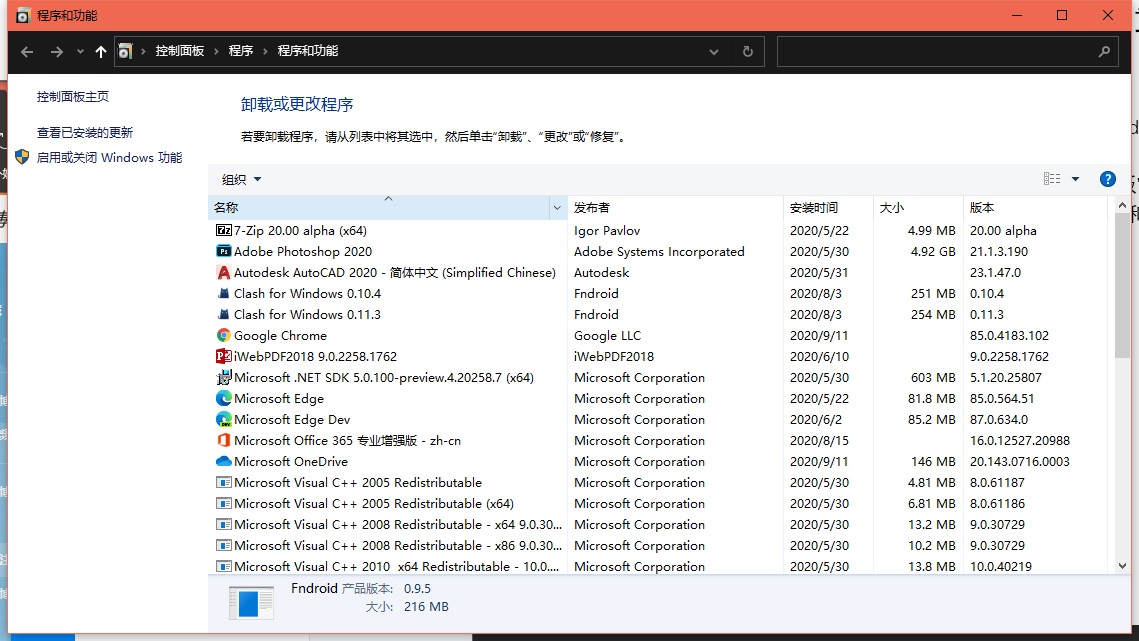Go up one level with up arrow
Viewport: 1139px width, 641px height.
[x=101, y=52]
